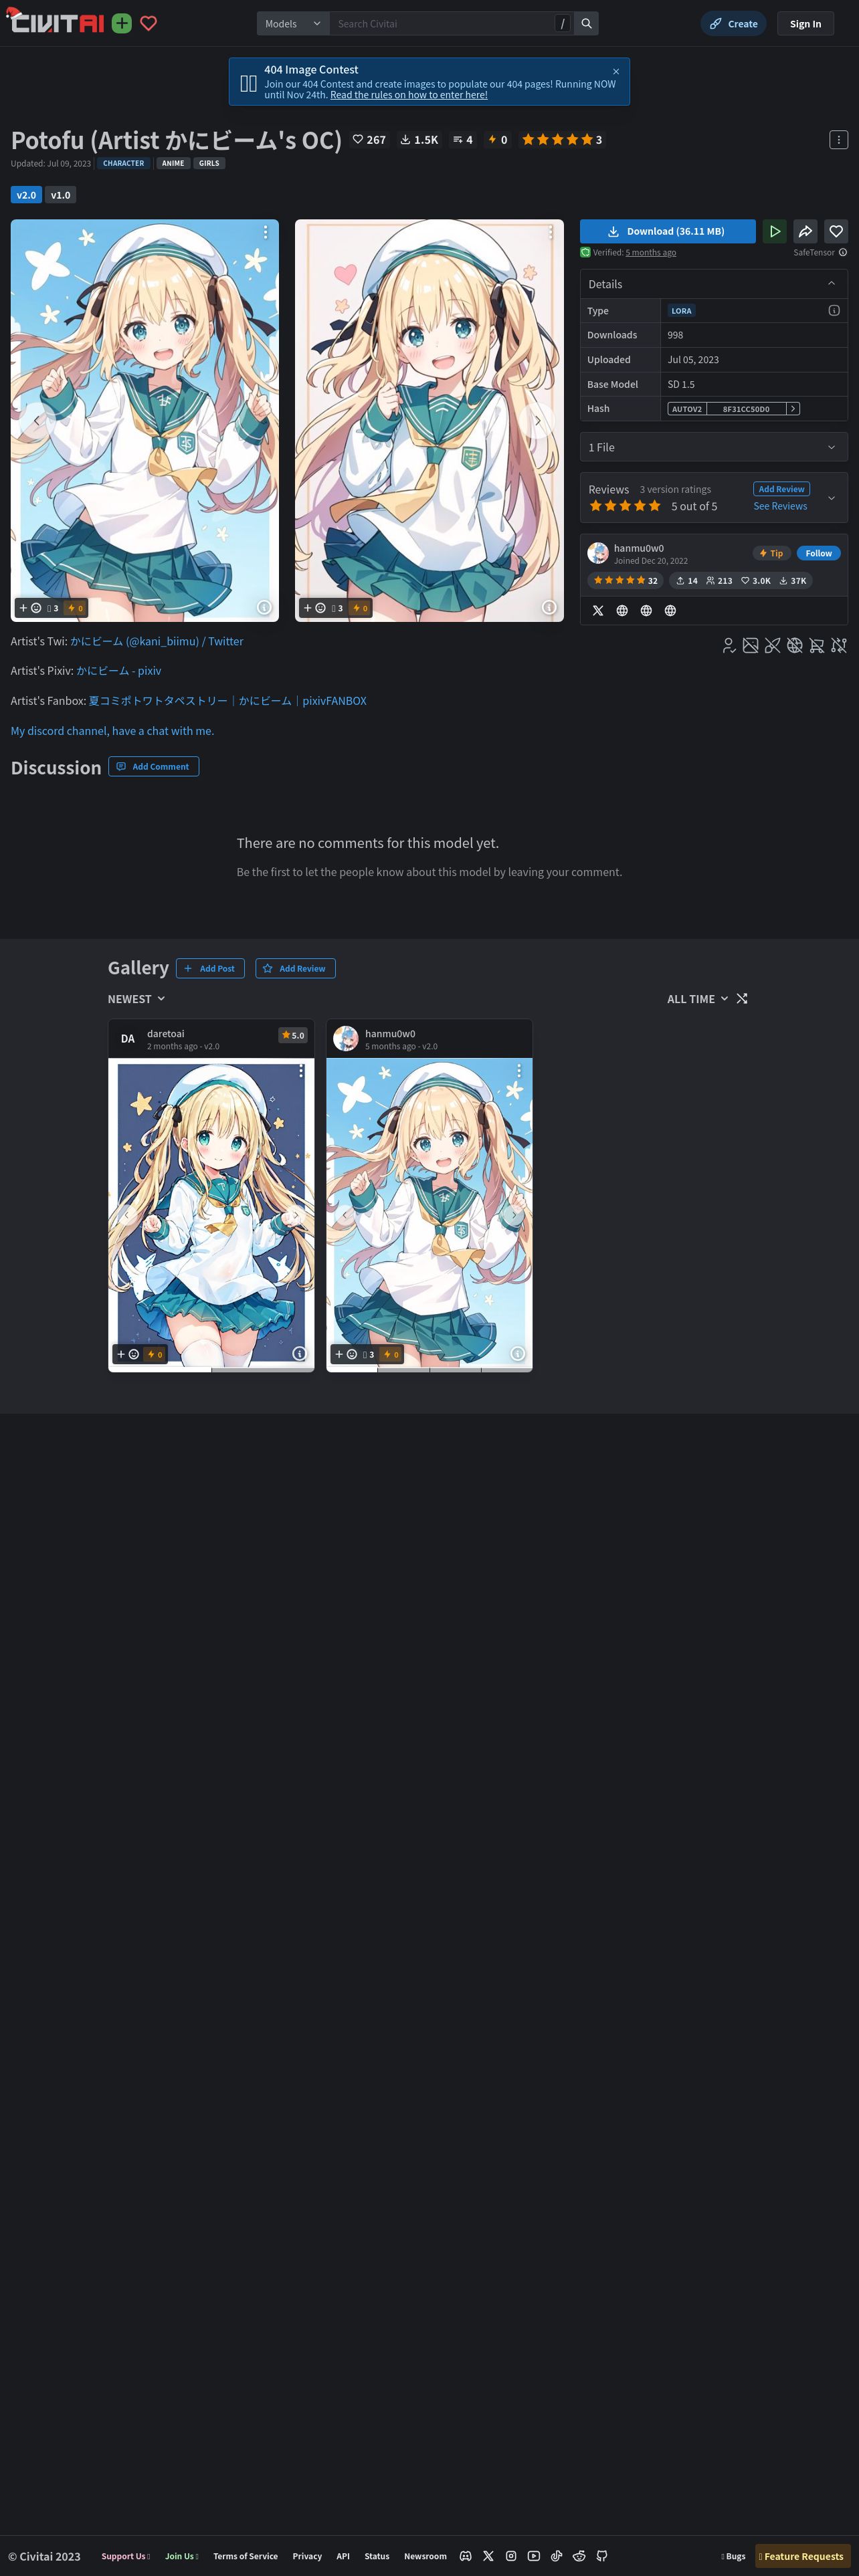Add reaction on second showcase image

pos(315,608)
